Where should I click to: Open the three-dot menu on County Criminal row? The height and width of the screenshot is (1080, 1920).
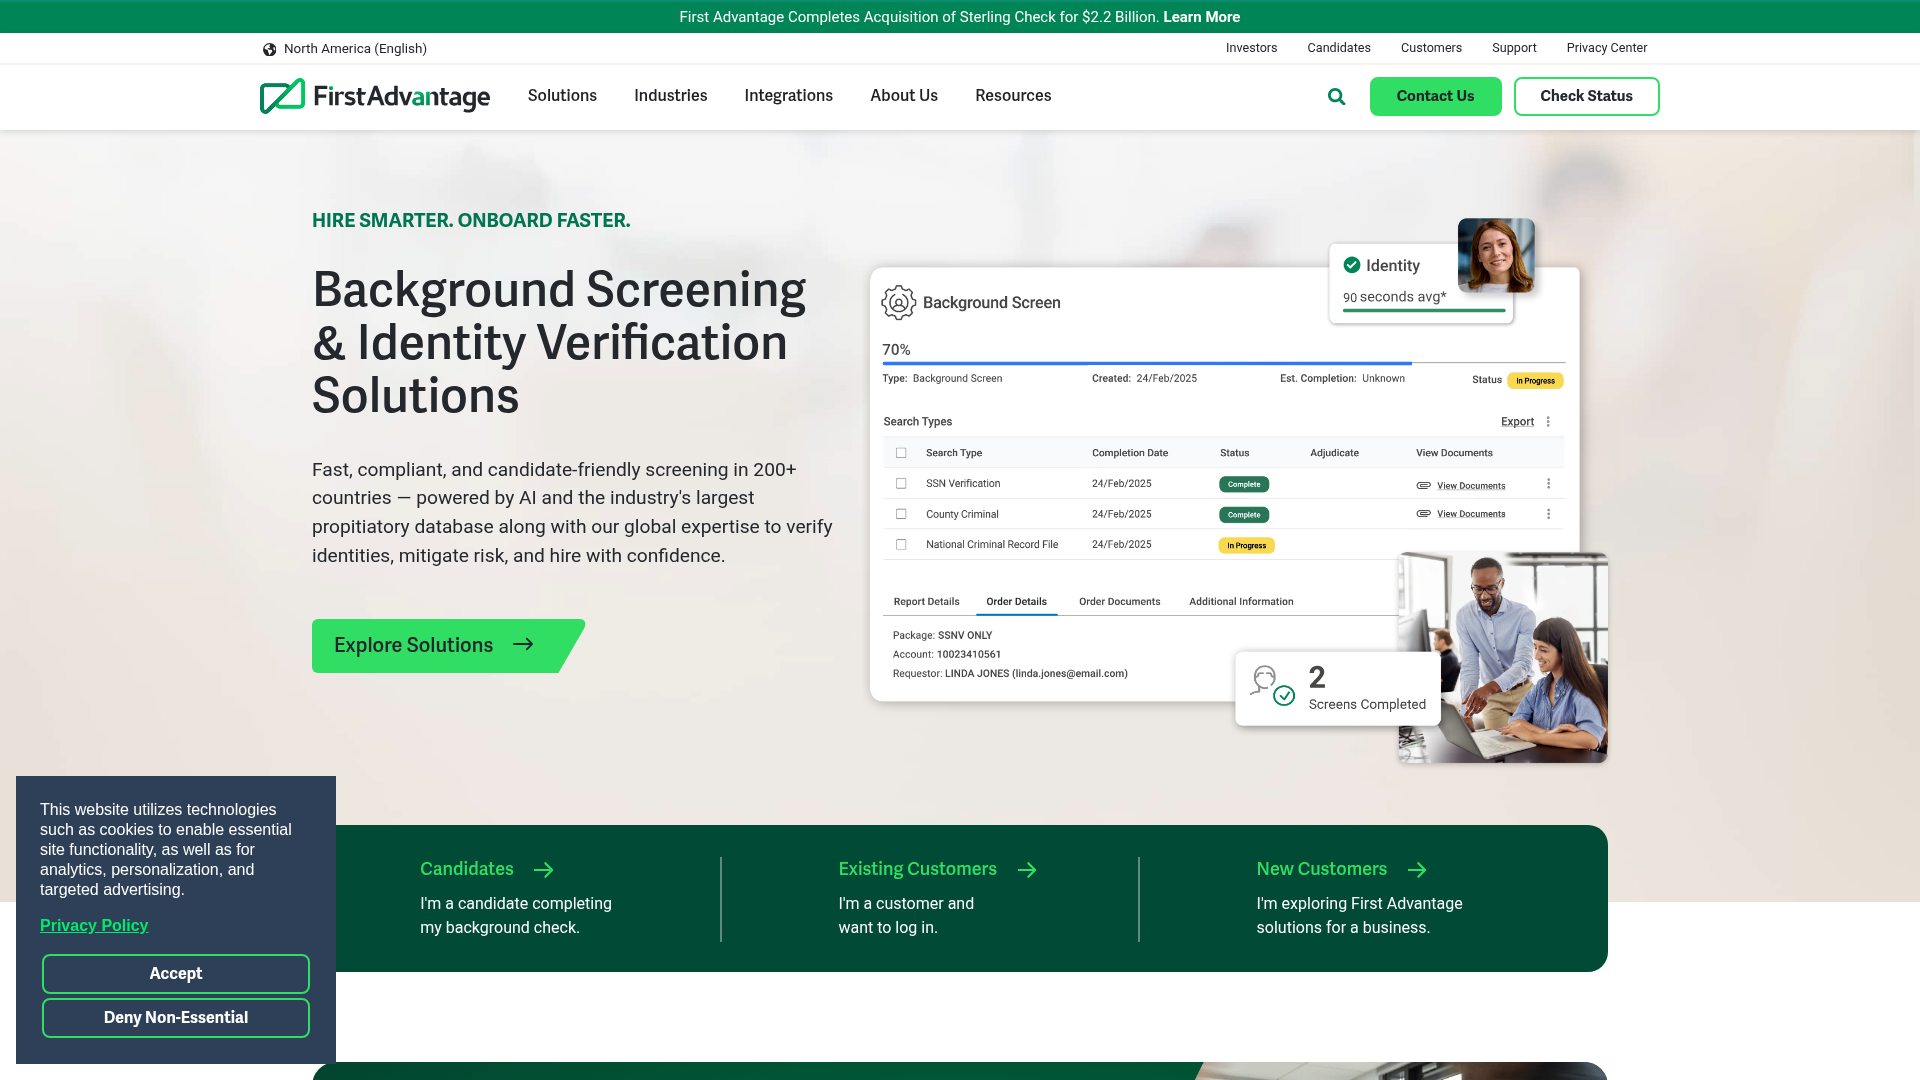[x=1548, y=514]
